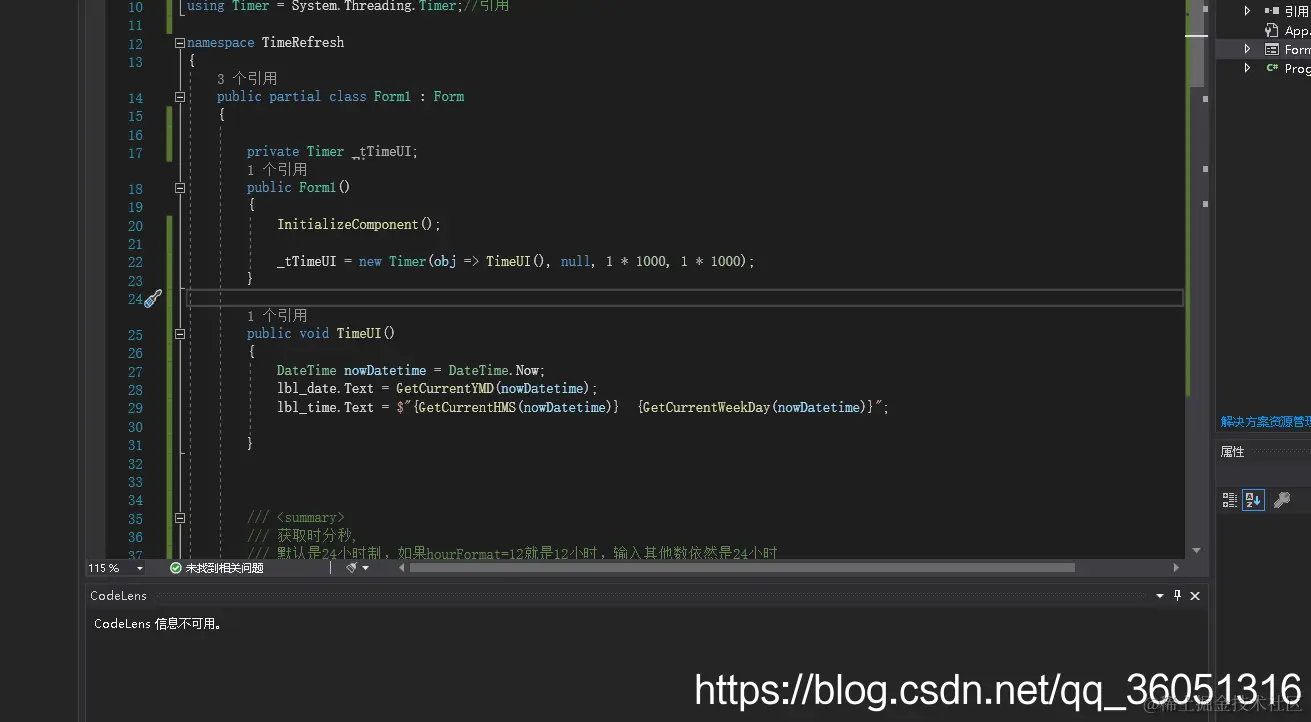The image size is (1311, 722).
Task: Collapse the Form1 class outlining region
Action: [179, 97]
